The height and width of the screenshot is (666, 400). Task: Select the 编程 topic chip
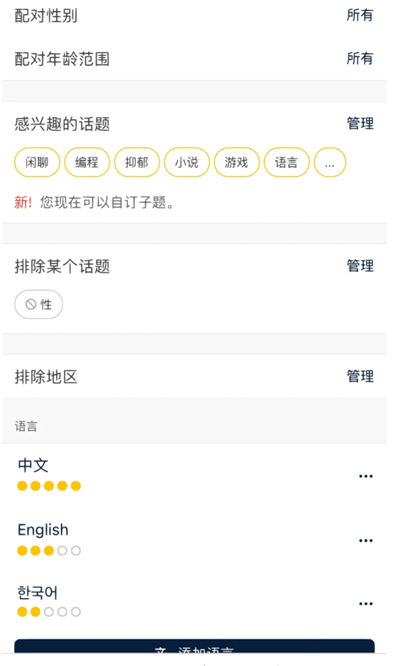pos(87,162)
